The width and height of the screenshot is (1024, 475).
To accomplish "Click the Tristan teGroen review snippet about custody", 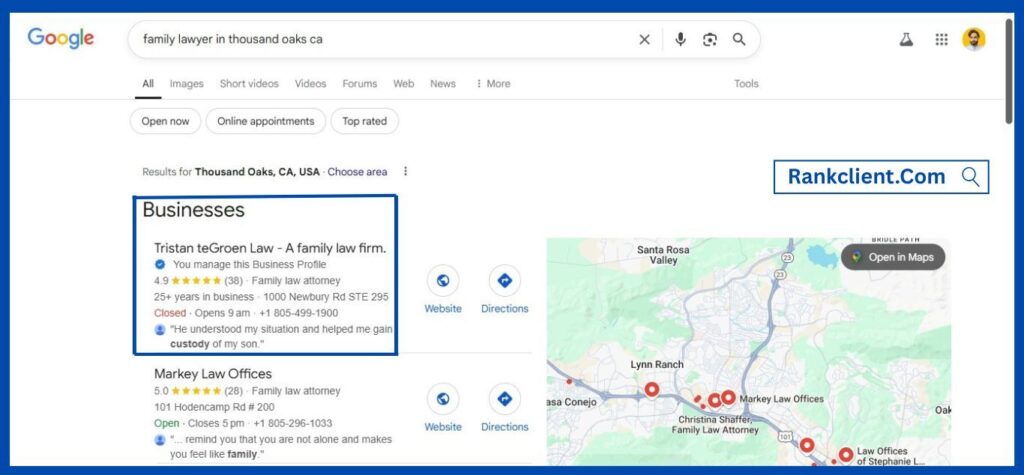I will point(281,336).
